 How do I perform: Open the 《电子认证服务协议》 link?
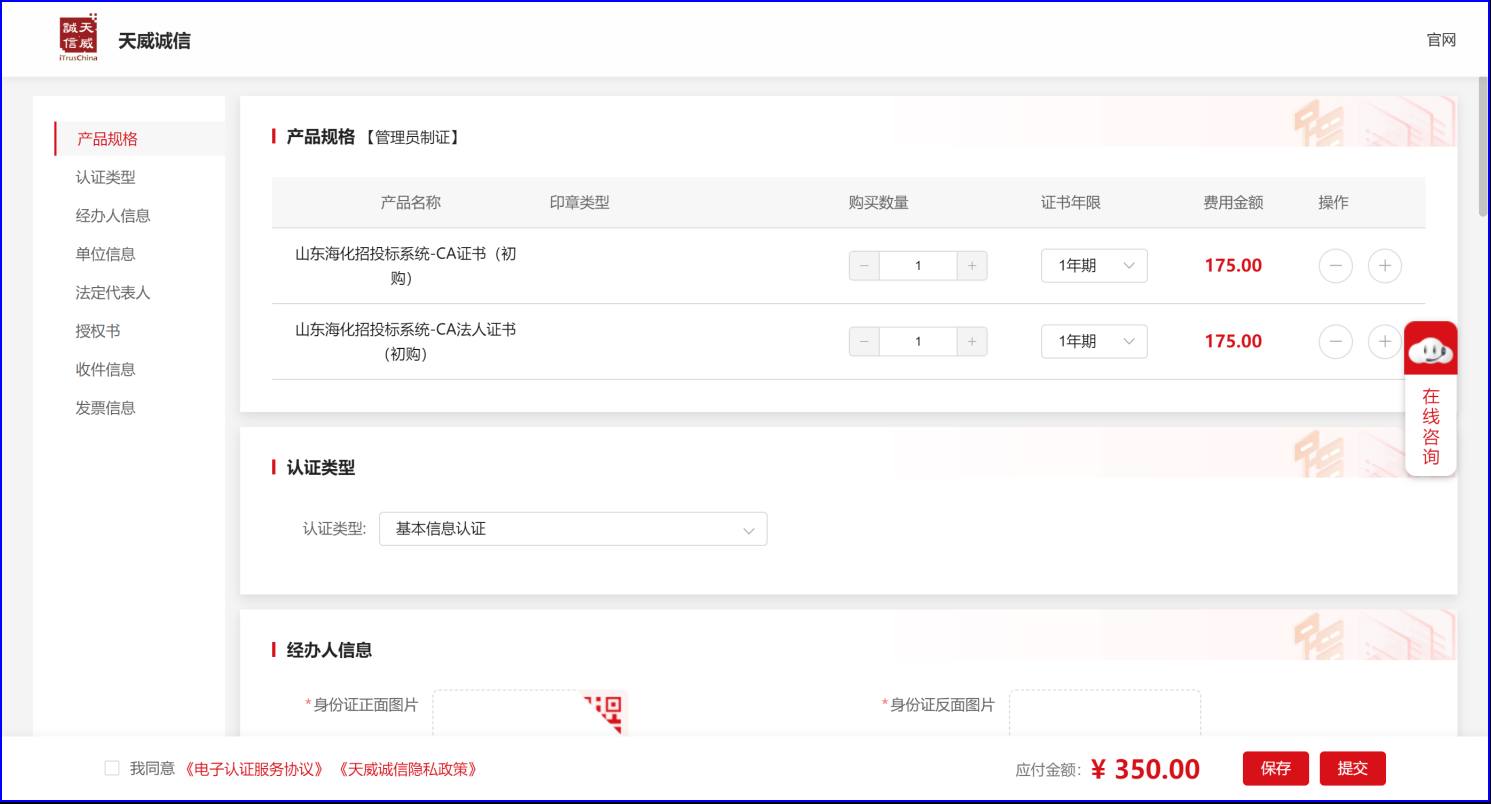[255, 769]
